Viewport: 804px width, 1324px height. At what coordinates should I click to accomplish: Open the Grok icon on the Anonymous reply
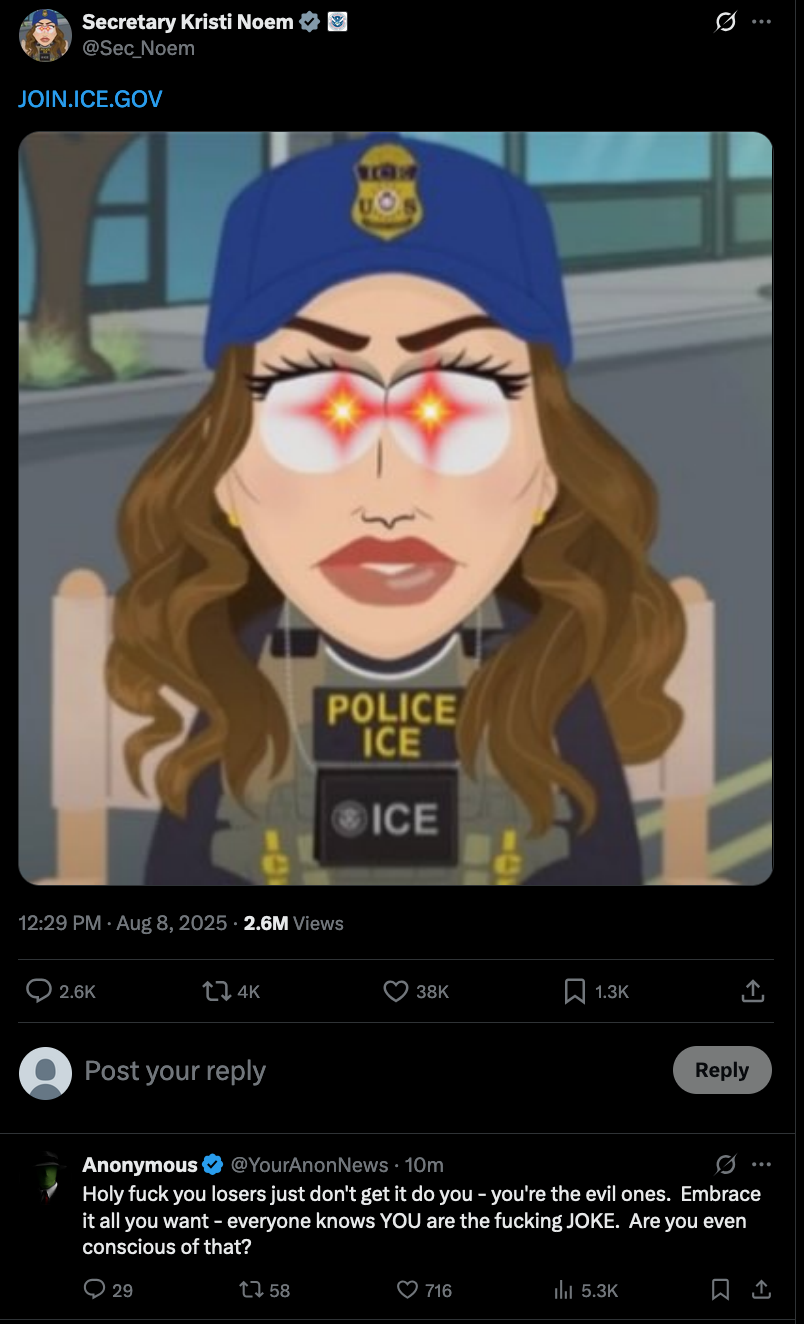726,1164
